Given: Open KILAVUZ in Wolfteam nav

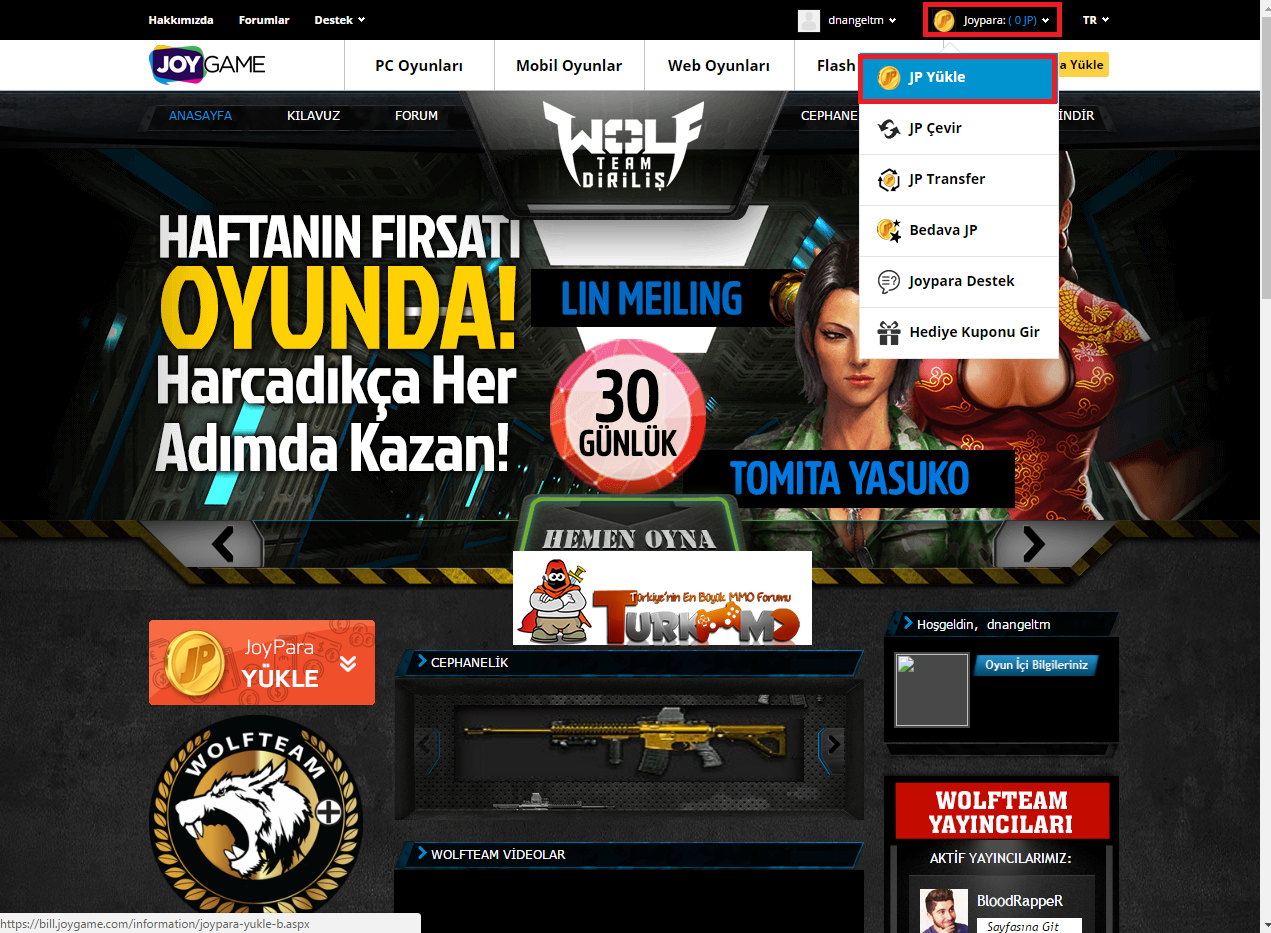Looking at the screenshot, I should pyautogui.click(x=313, y=116).
